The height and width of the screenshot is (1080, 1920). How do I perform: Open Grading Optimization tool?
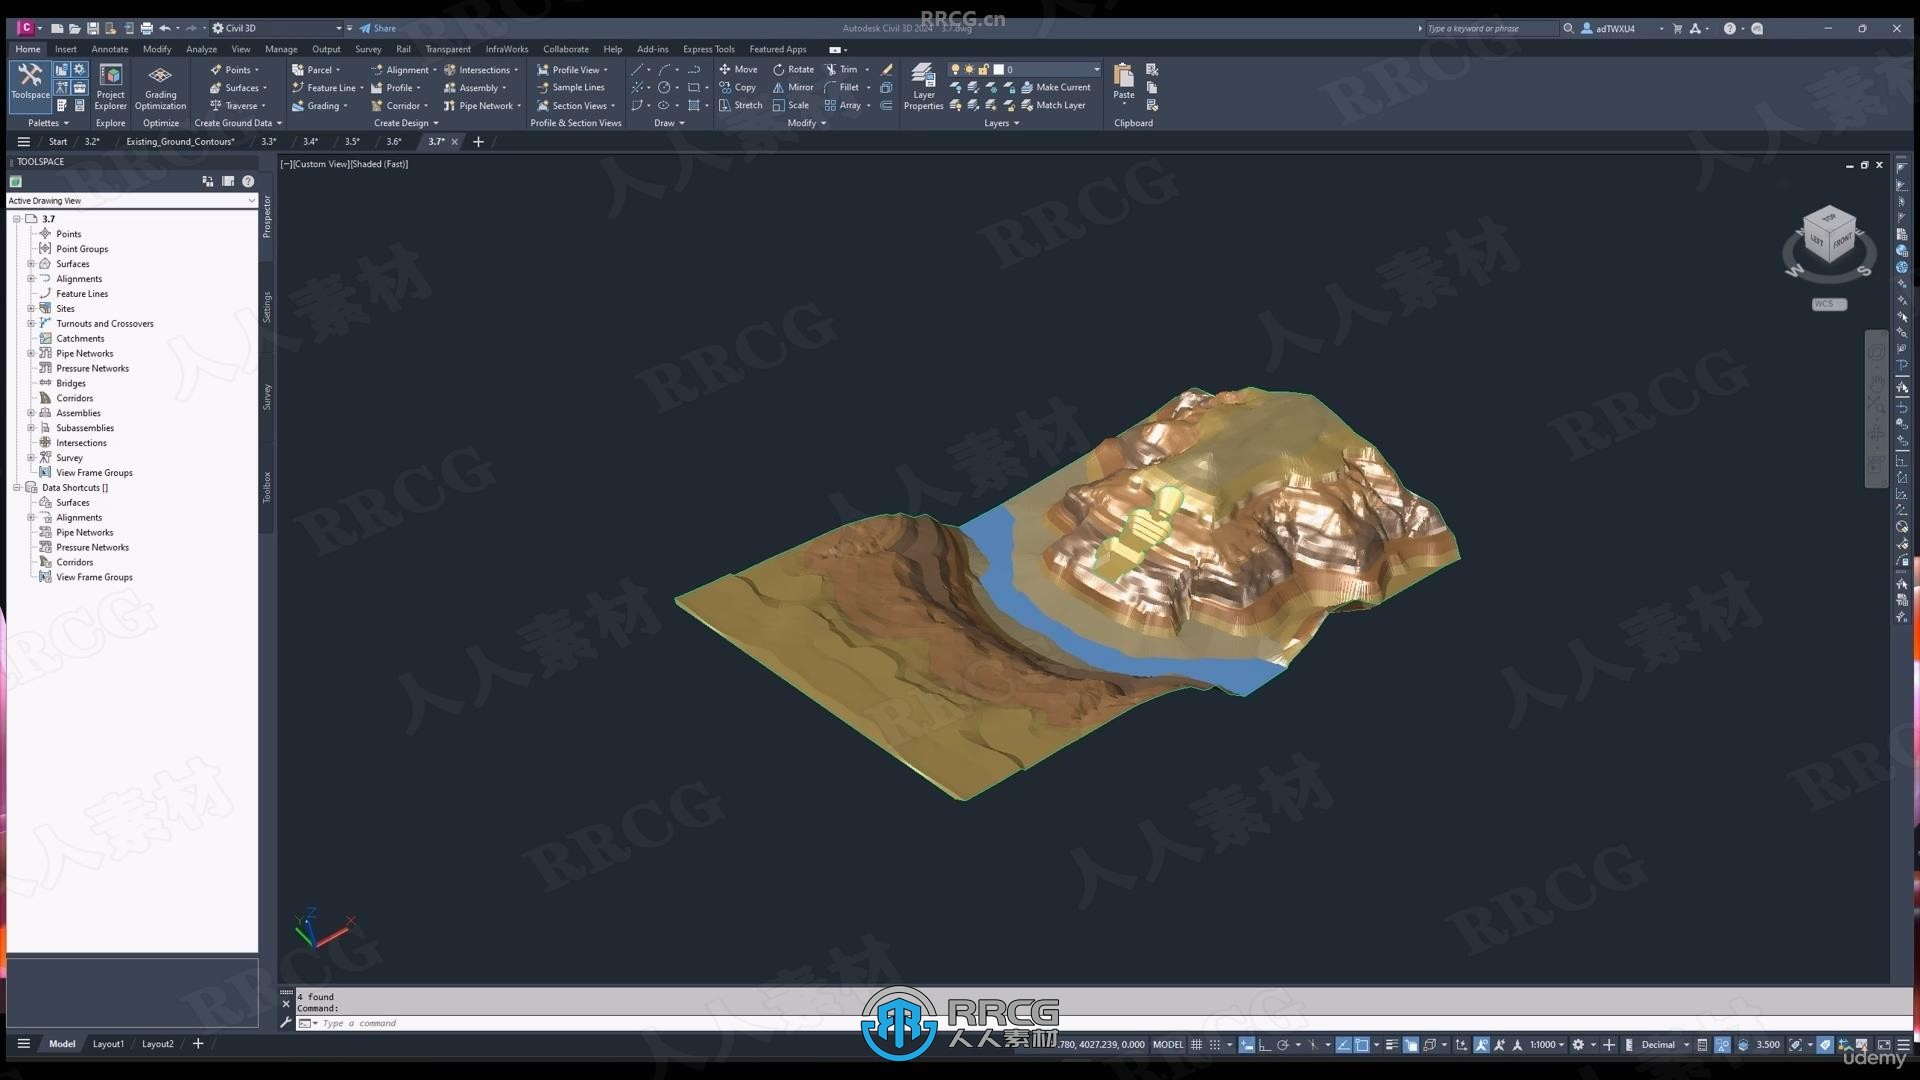(x=160, y=87)
